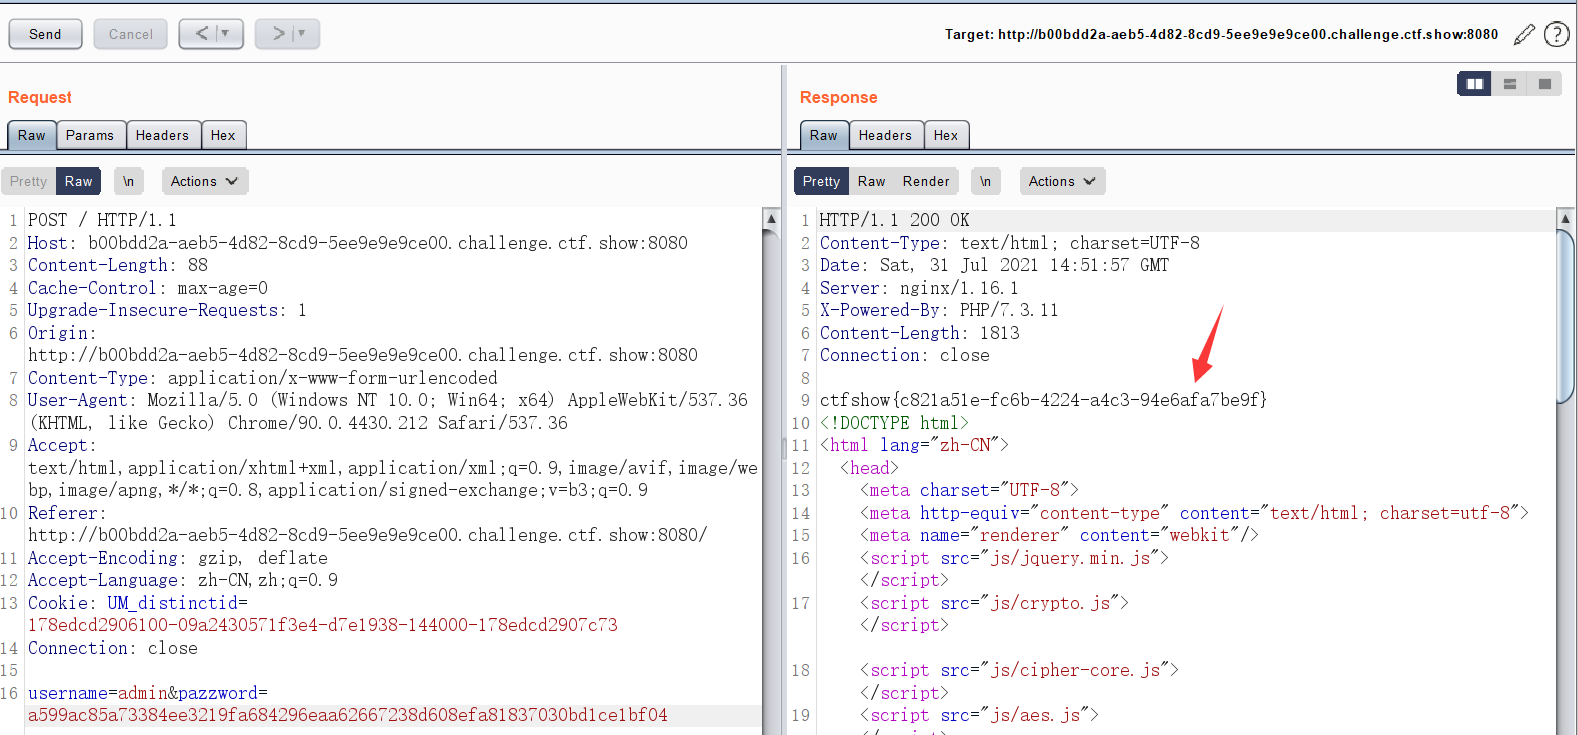The height and width of the screenshot is (735, 1578).
Task: Click the 'X-Powered-By: PHP/7.3.11' response header
Action: pyautogui.click(x=939, y=310)
